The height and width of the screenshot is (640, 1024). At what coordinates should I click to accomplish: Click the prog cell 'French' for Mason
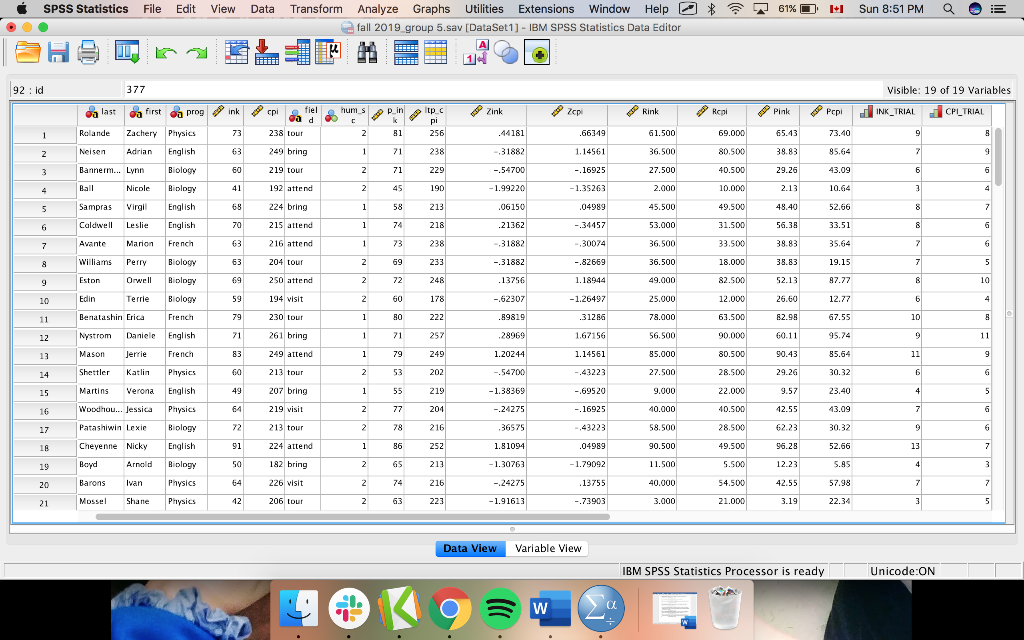point(187,354)
